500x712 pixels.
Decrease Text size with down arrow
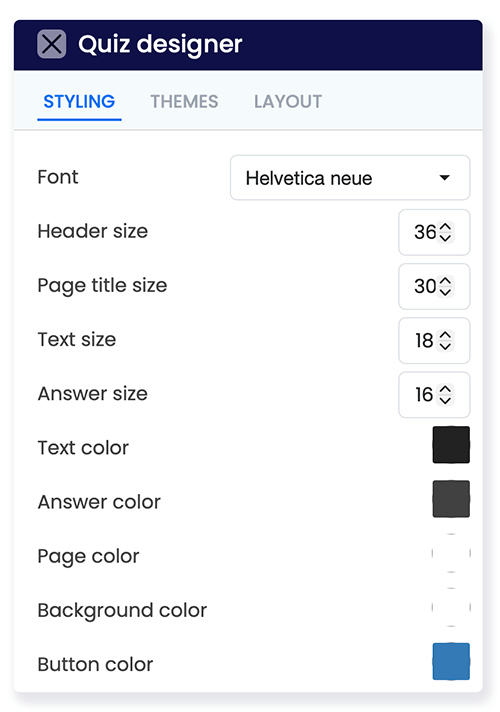click(446, 346)
